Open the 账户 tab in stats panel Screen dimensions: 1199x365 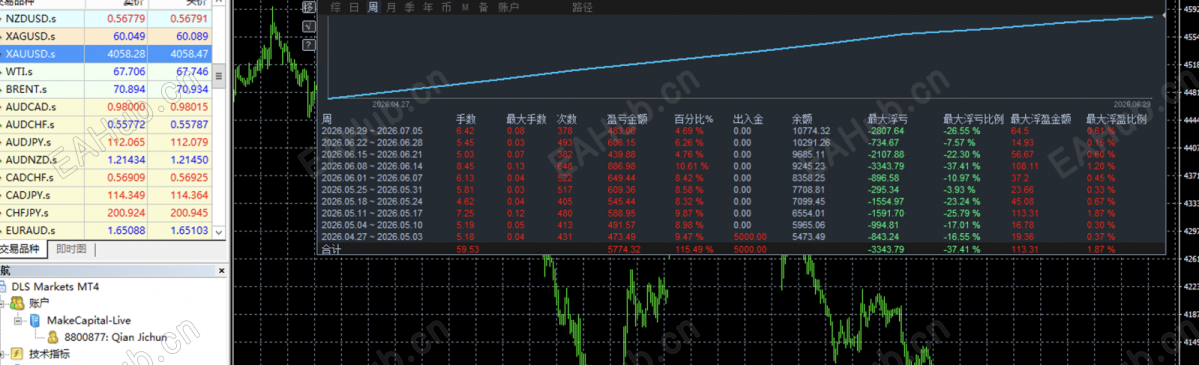pyautogui.click(x=509, y=8)
